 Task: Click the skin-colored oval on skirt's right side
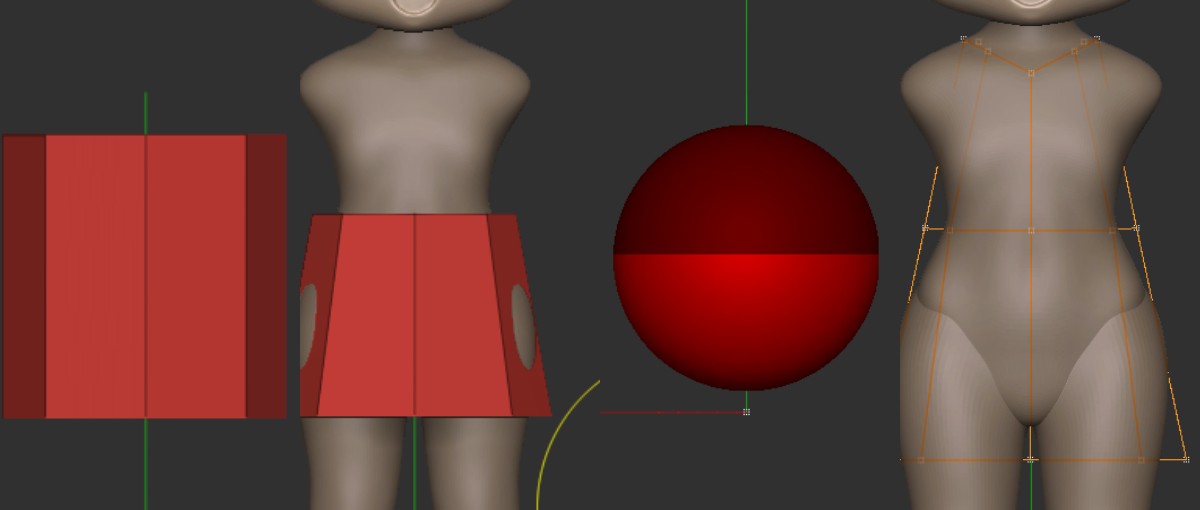coord(522,326)
